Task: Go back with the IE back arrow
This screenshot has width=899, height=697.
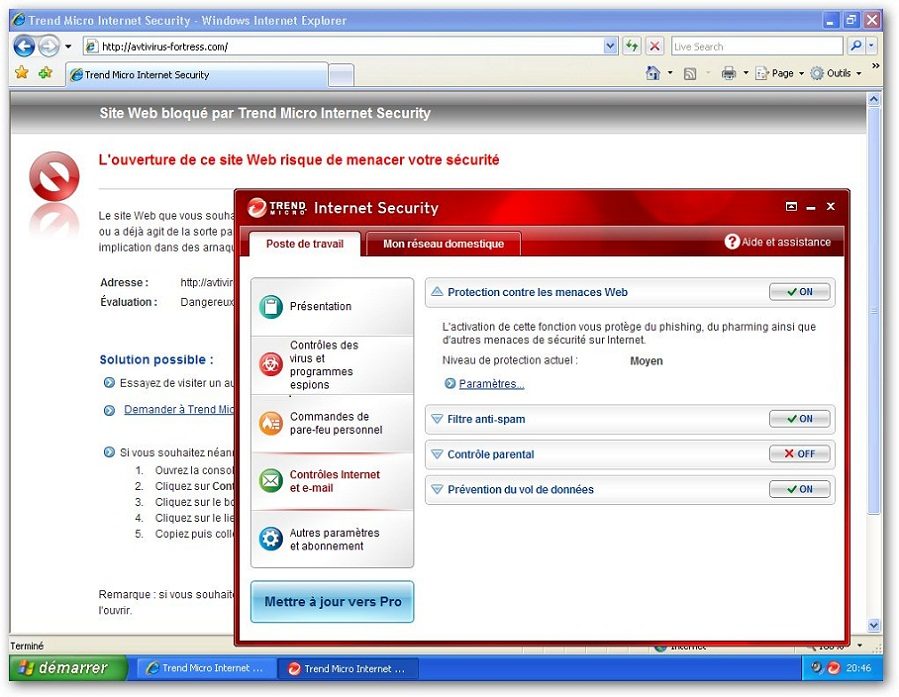Action: tap(24, 46)
